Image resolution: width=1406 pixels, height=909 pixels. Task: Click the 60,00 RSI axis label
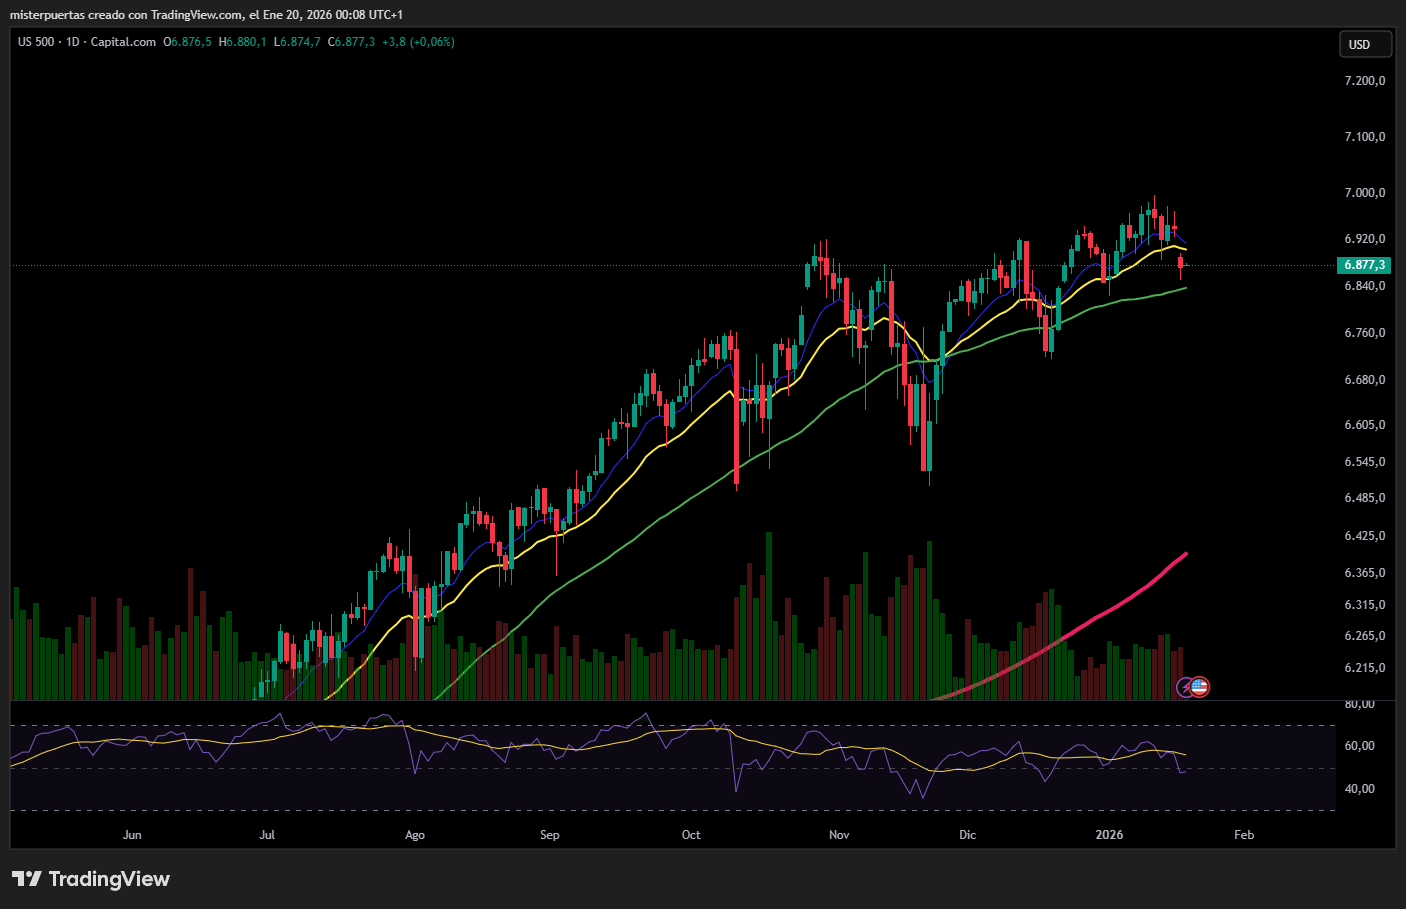(x=1359, y=746)
